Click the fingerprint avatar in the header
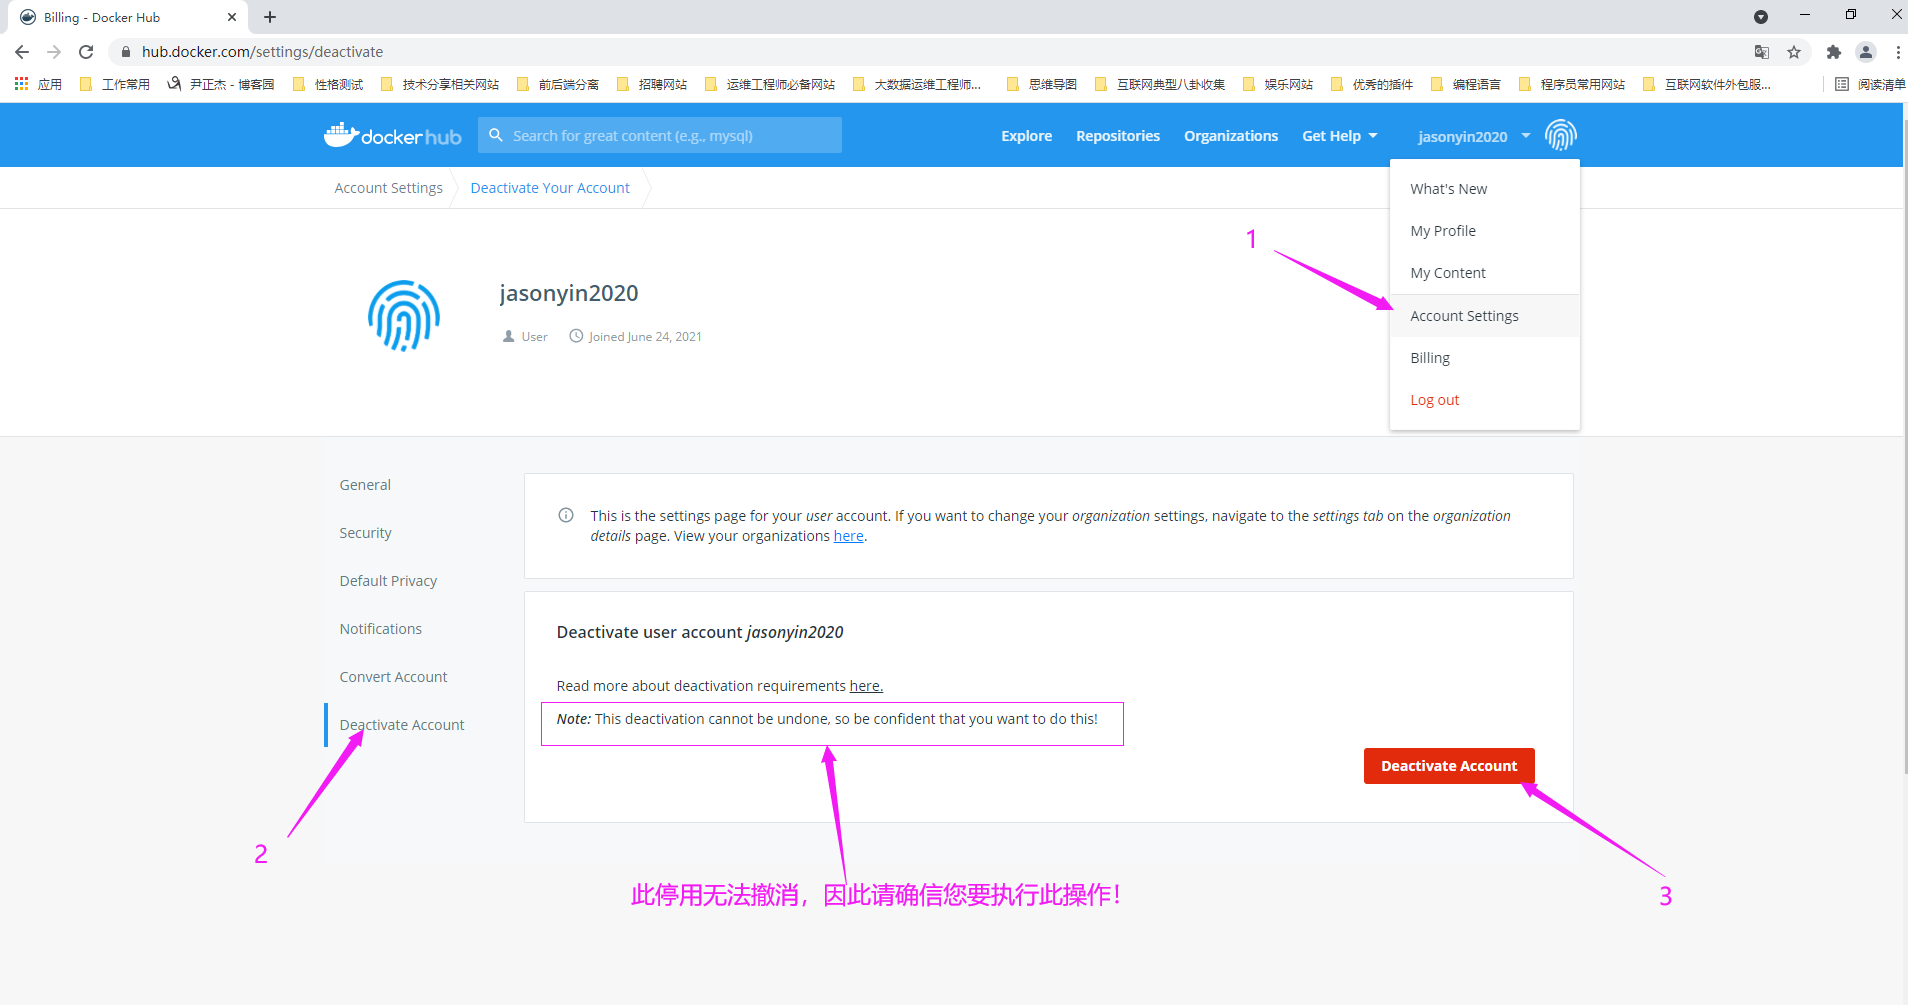 click(1560, 135)
